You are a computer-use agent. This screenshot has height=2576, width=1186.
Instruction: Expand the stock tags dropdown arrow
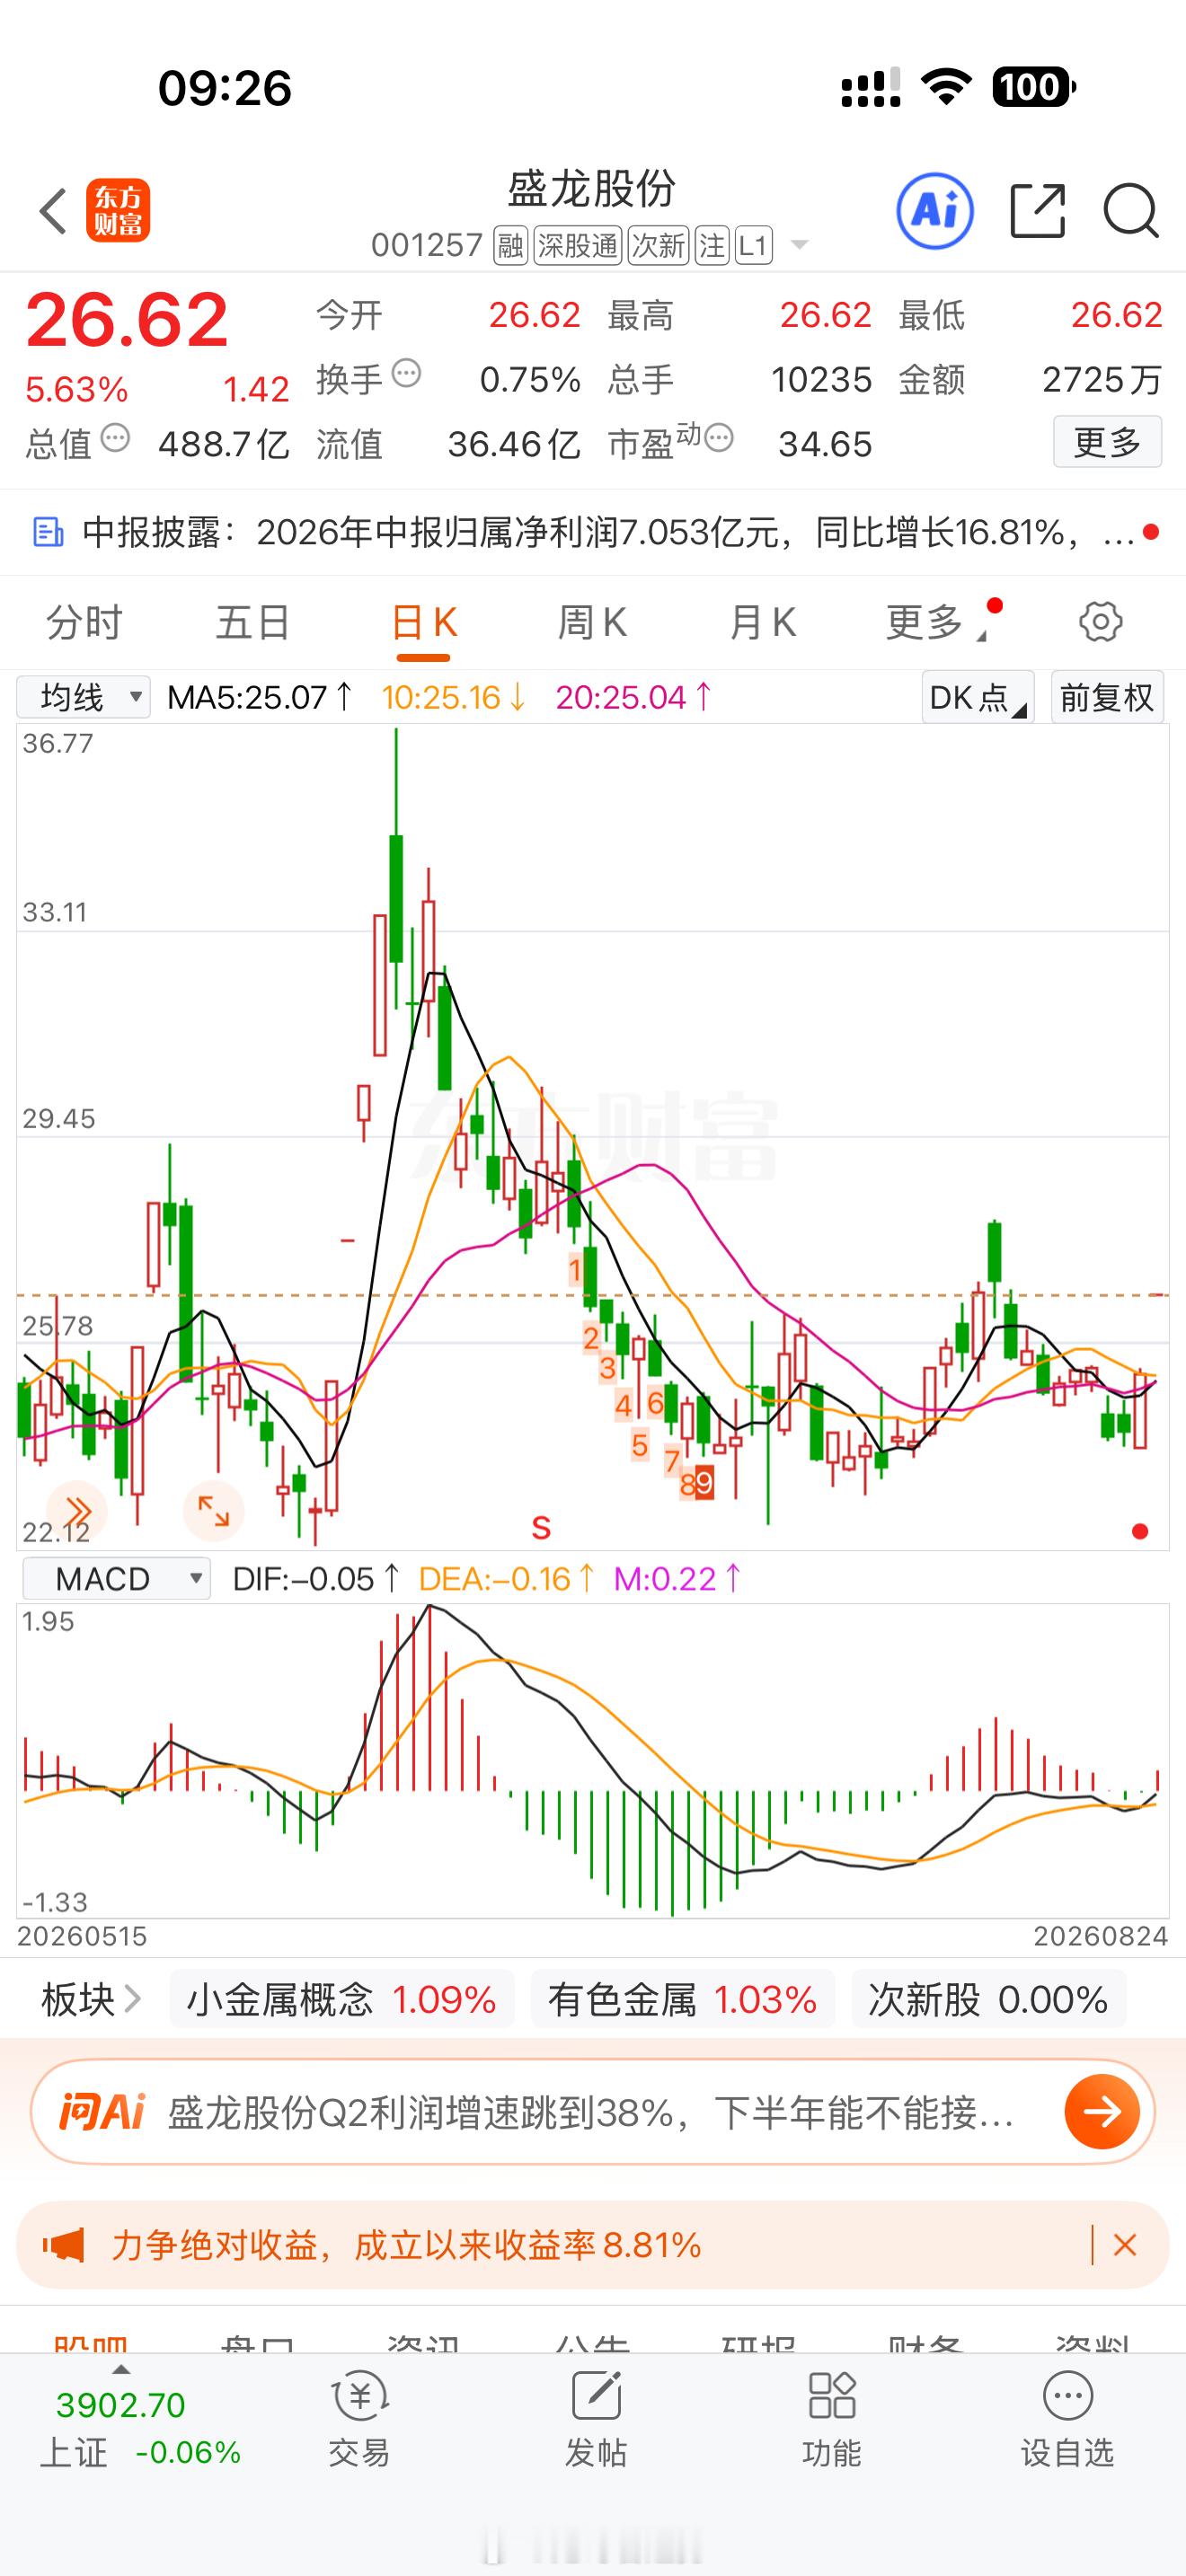799,245
